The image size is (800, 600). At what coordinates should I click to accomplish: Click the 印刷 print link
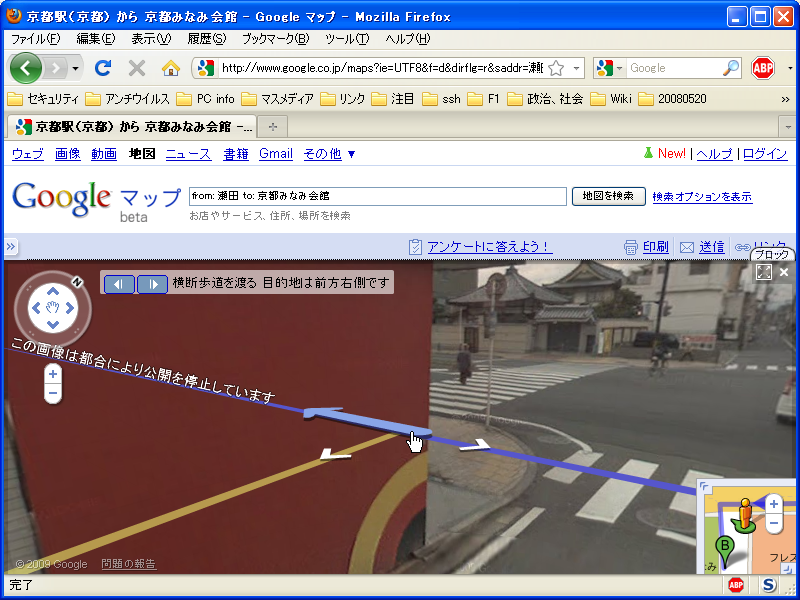(656, 247)
